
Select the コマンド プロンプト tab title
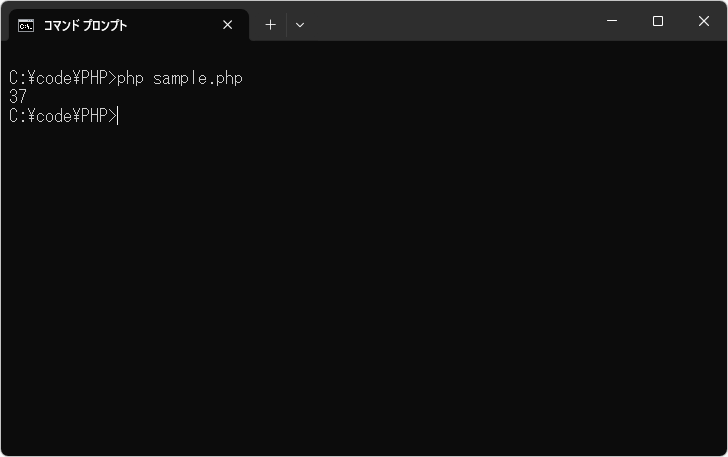(x=85, y=26)
